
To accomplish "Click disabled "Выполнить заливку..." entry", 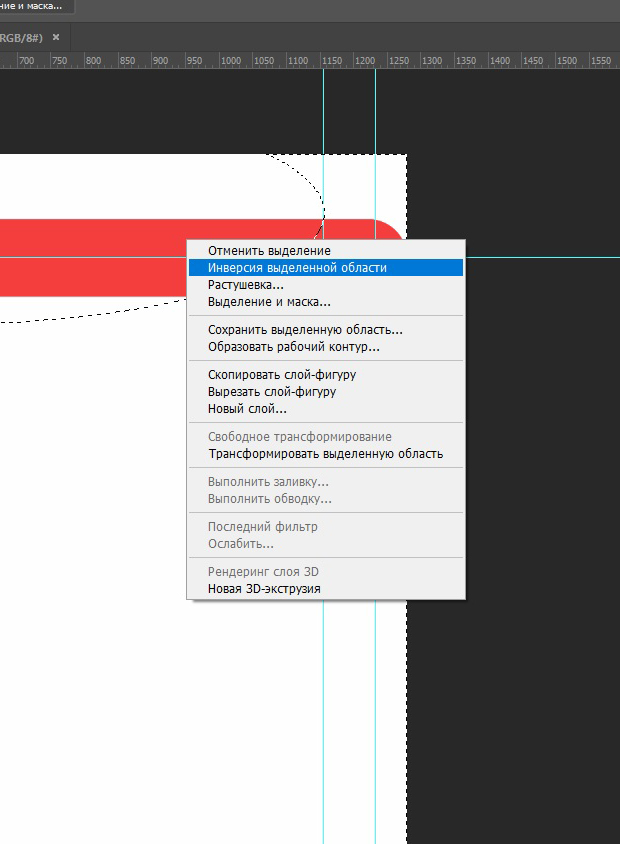I will 268,482.
